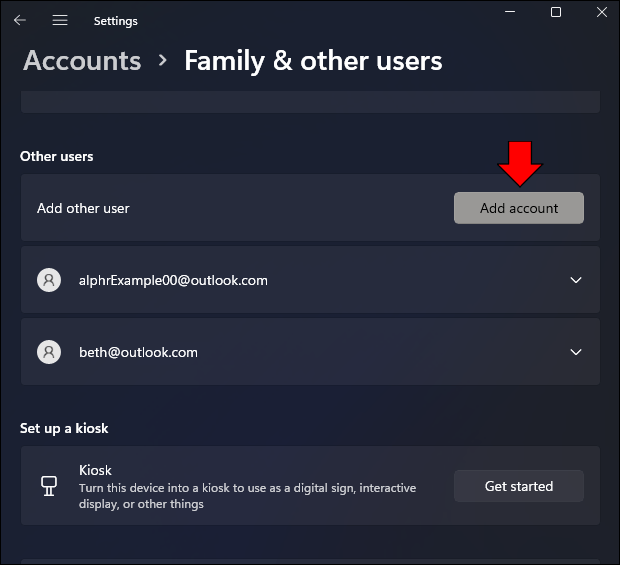Close the Settings window

coord(602,12)
